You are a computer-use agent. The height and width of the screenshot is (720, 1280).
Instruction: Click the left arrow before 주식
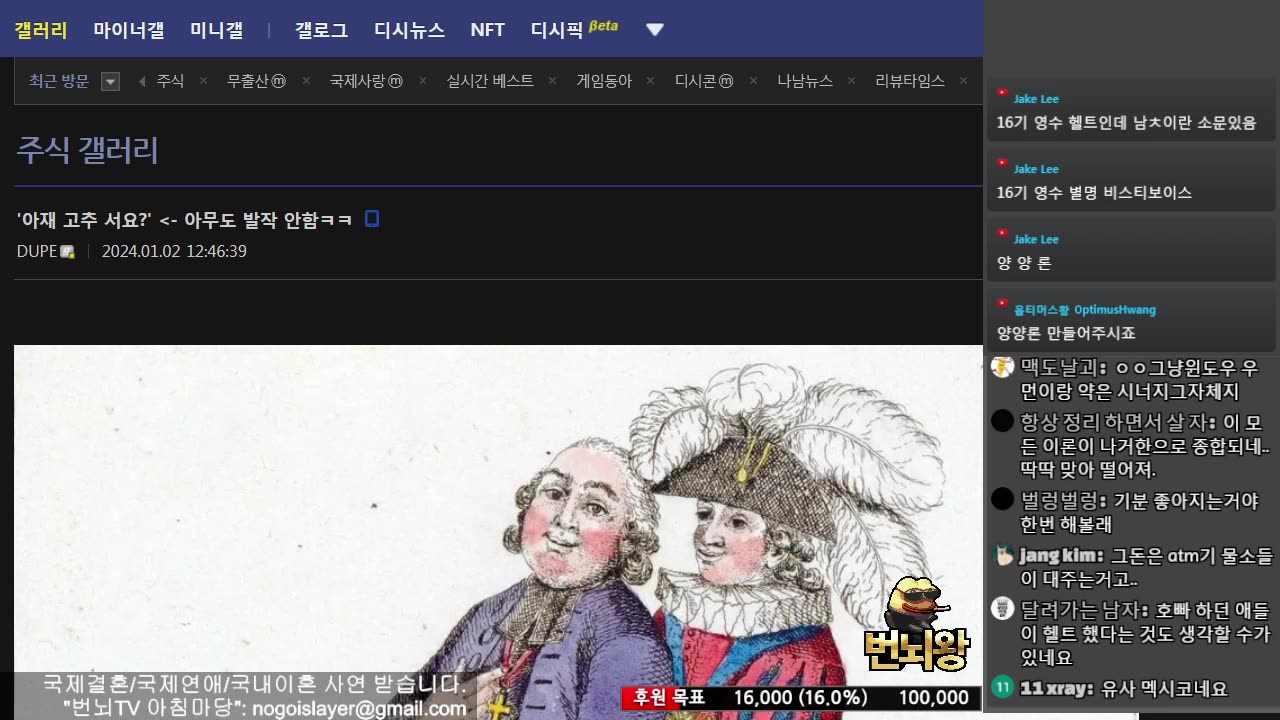142,82
